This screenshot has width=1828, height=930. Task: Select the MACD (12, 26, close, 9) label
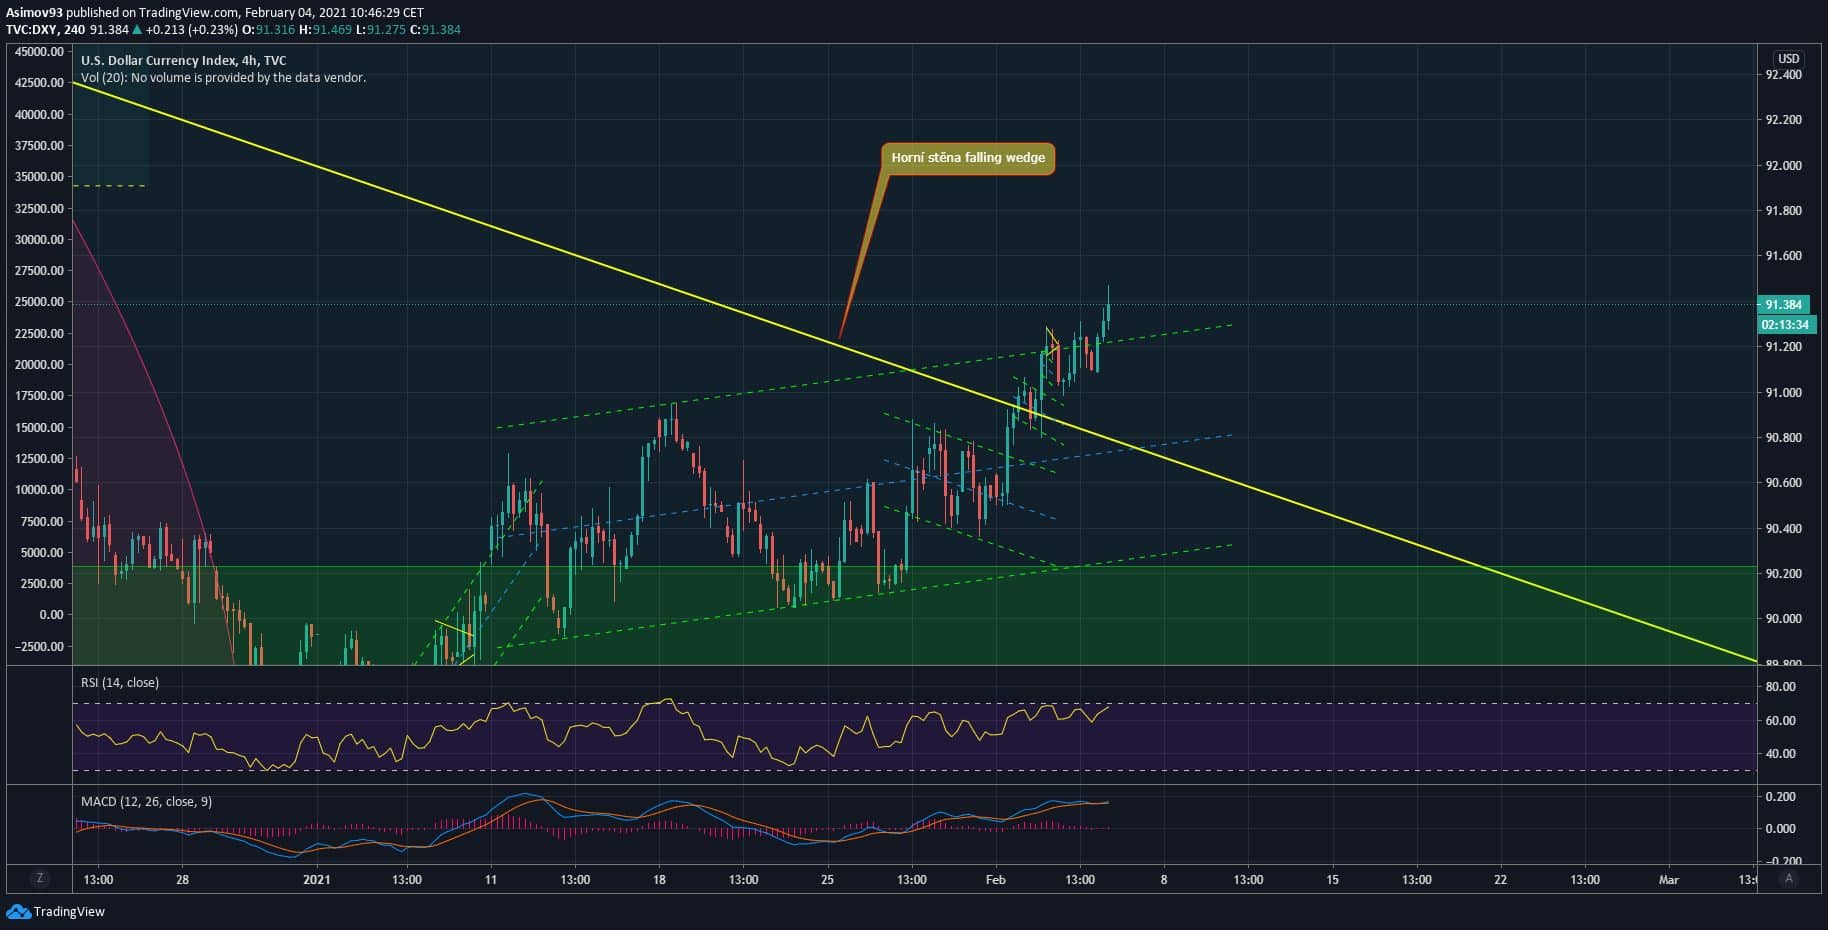[x=146, y=802]
